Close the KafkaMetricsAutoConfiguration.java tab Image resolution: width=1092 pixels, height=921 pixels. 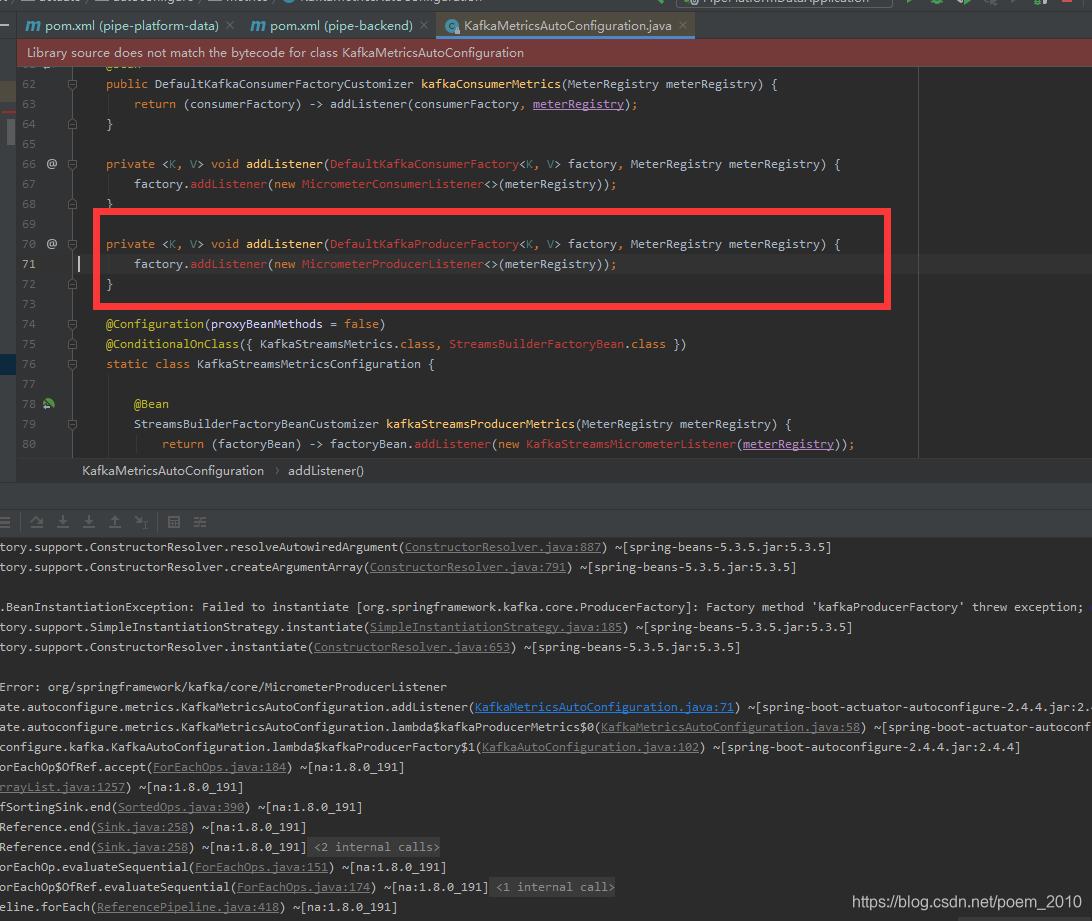point(683,26)
